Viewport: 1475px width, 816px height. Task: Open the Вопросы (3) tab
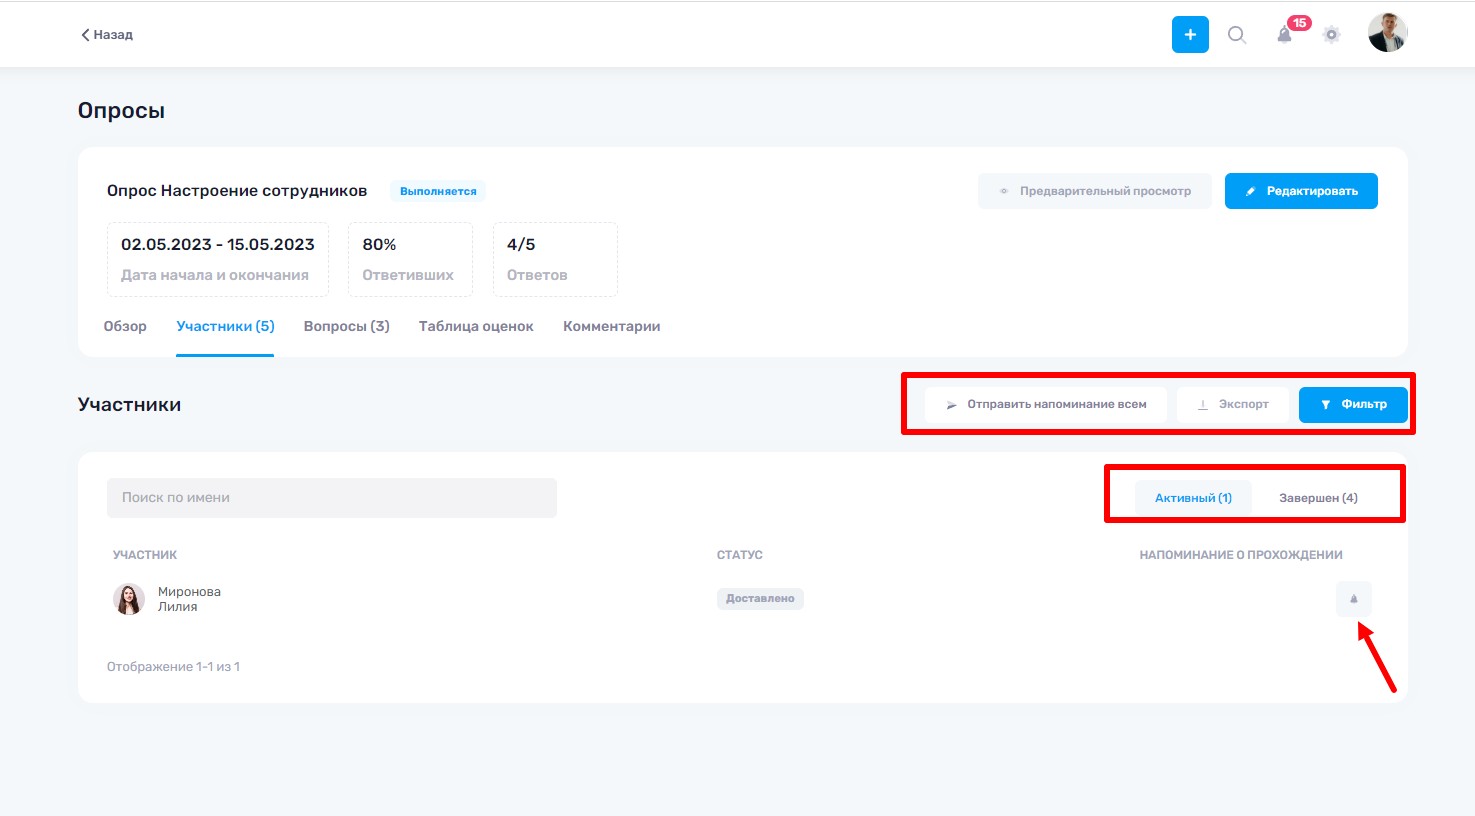(x=346, y=327)
